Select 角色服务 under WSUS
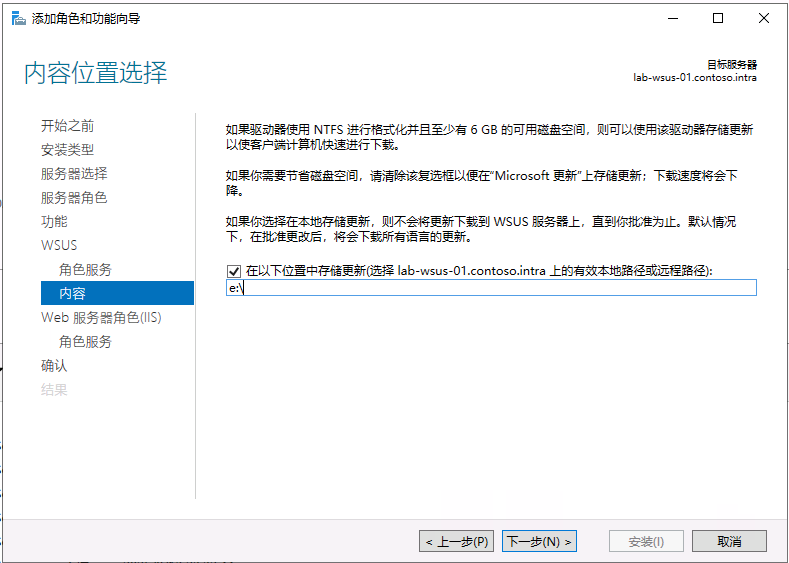789x563 pixels. click(x=85, y=270)
